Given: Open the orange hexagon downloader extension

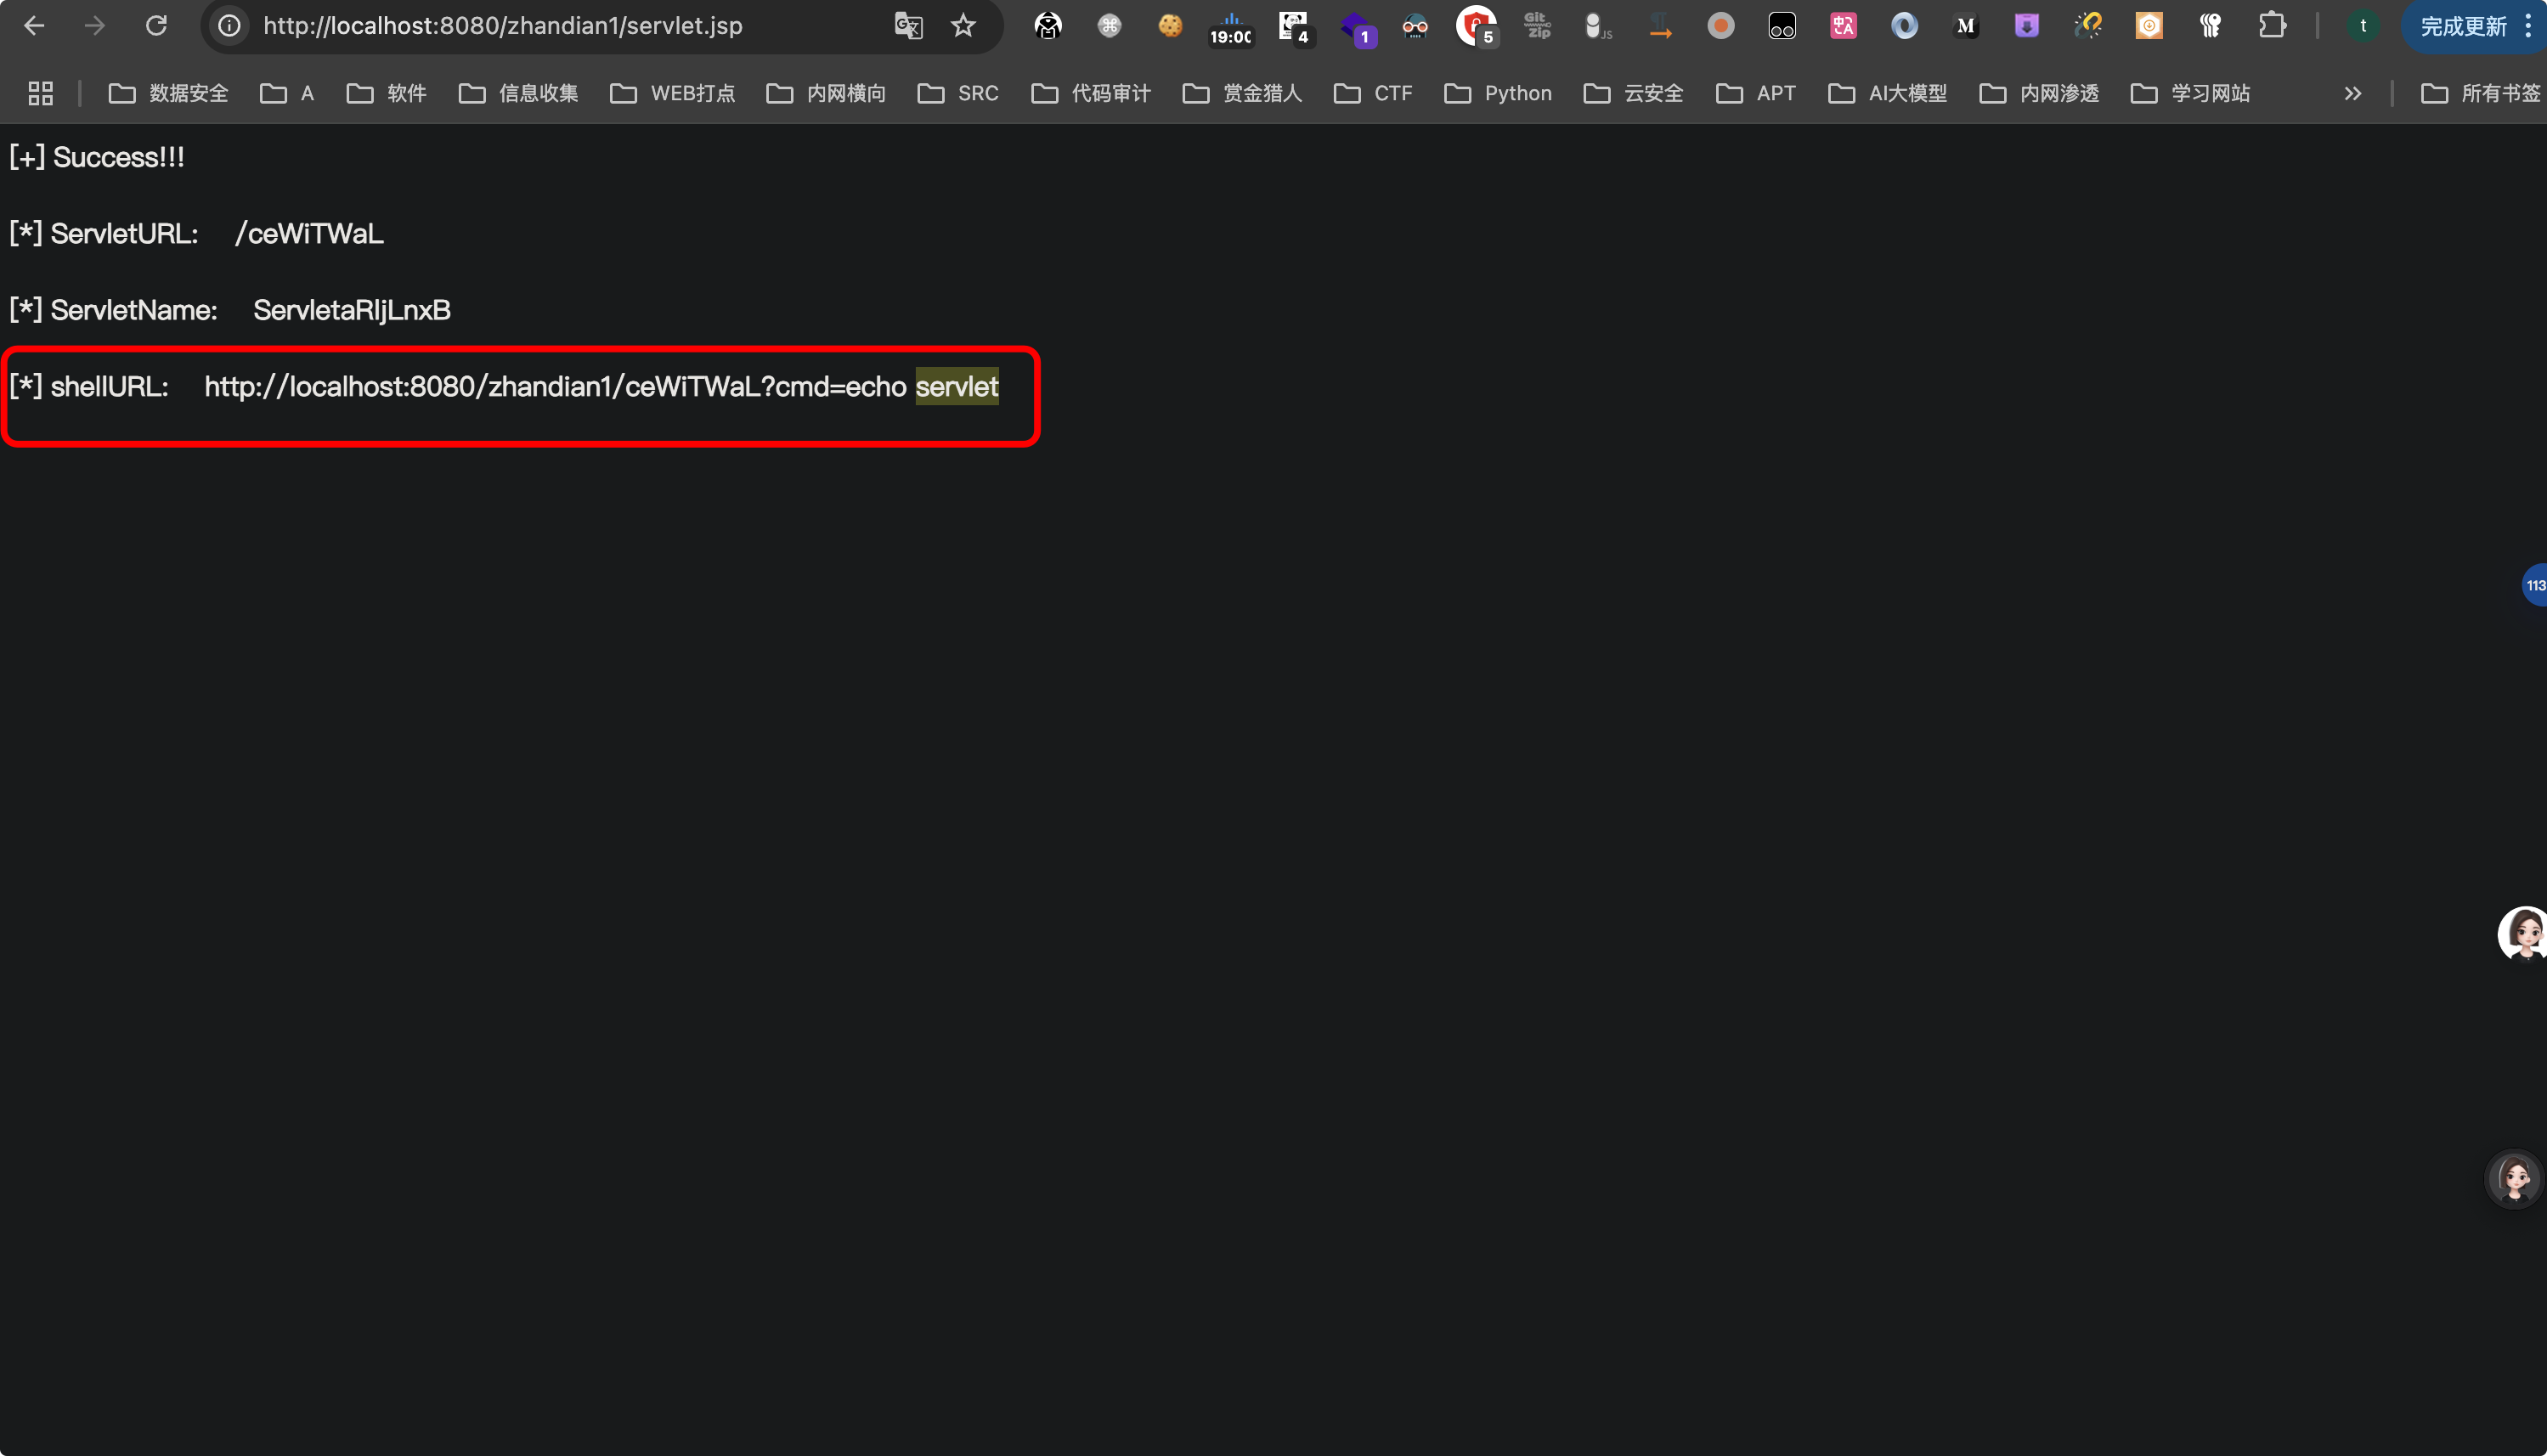Looking at the screenshot, I should point(2149,26).
